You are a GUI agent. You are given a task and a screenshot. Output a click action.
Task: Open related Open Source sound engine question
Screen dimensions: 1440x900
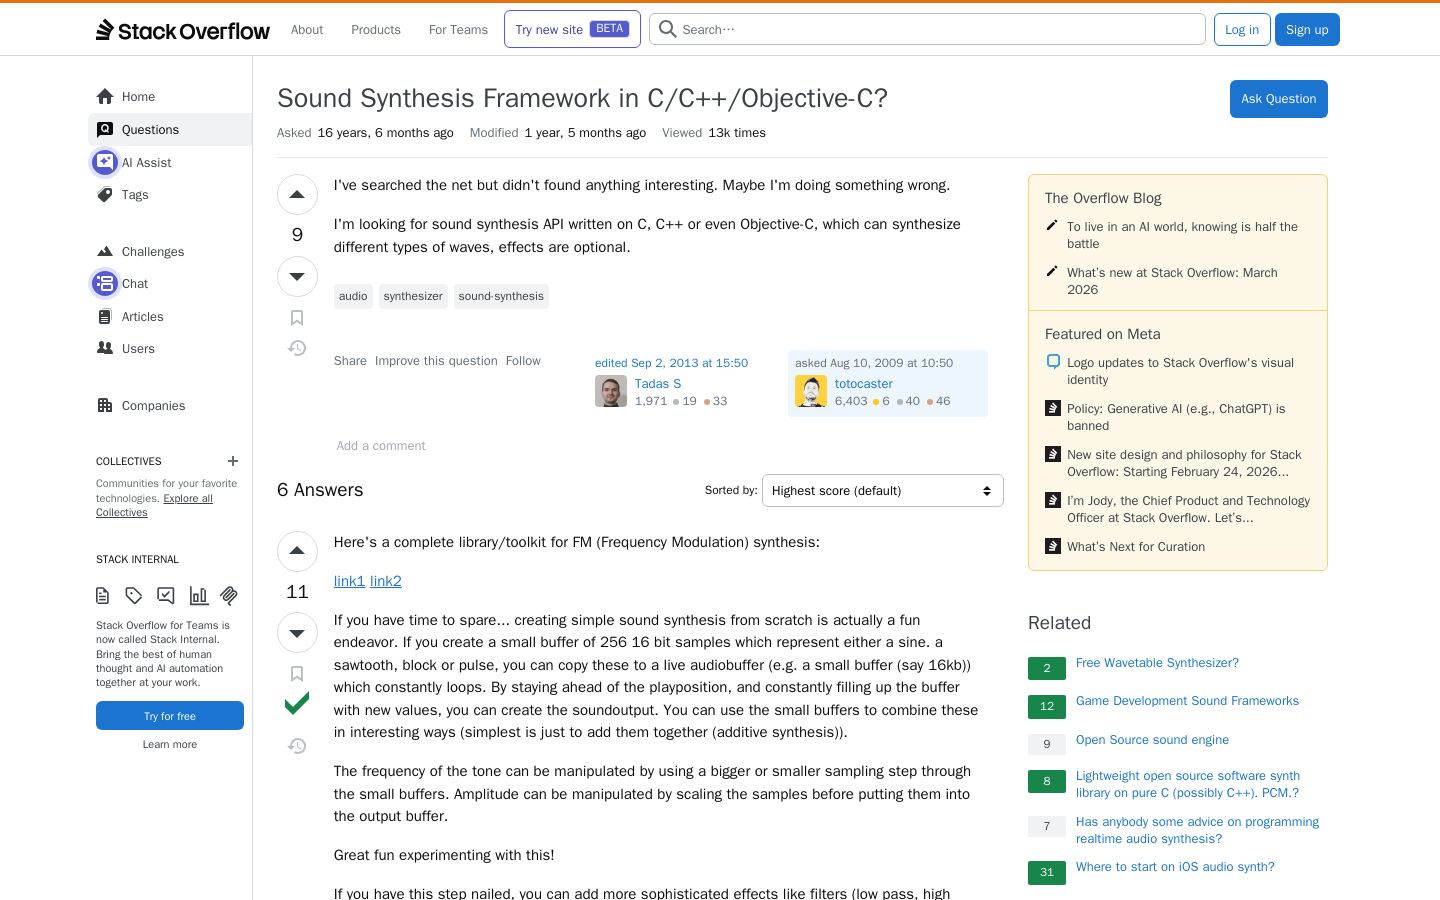[1152, 740]
